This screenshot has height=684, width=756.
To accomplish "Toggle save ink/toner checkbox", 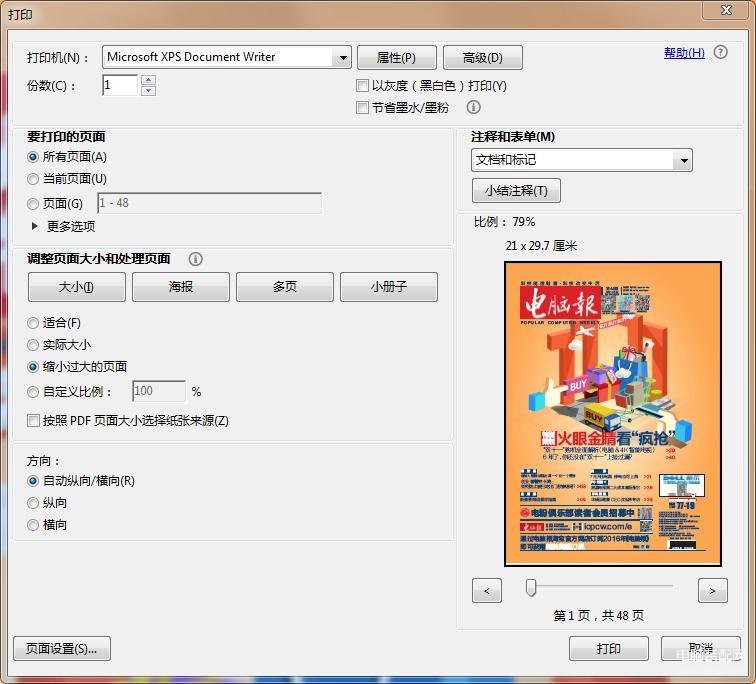I will pos(362,108).
